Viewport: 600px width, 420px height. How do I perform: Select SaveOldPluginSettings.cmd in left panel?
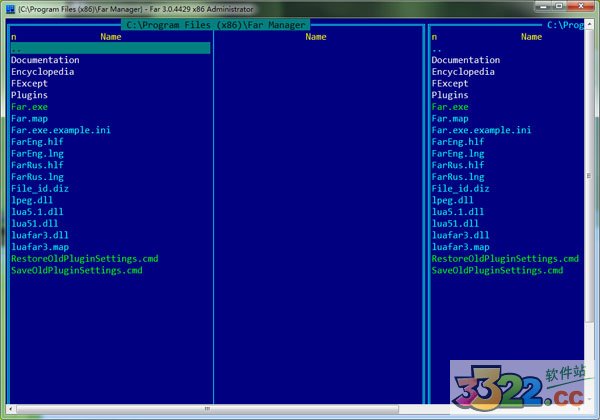point(77,270)
